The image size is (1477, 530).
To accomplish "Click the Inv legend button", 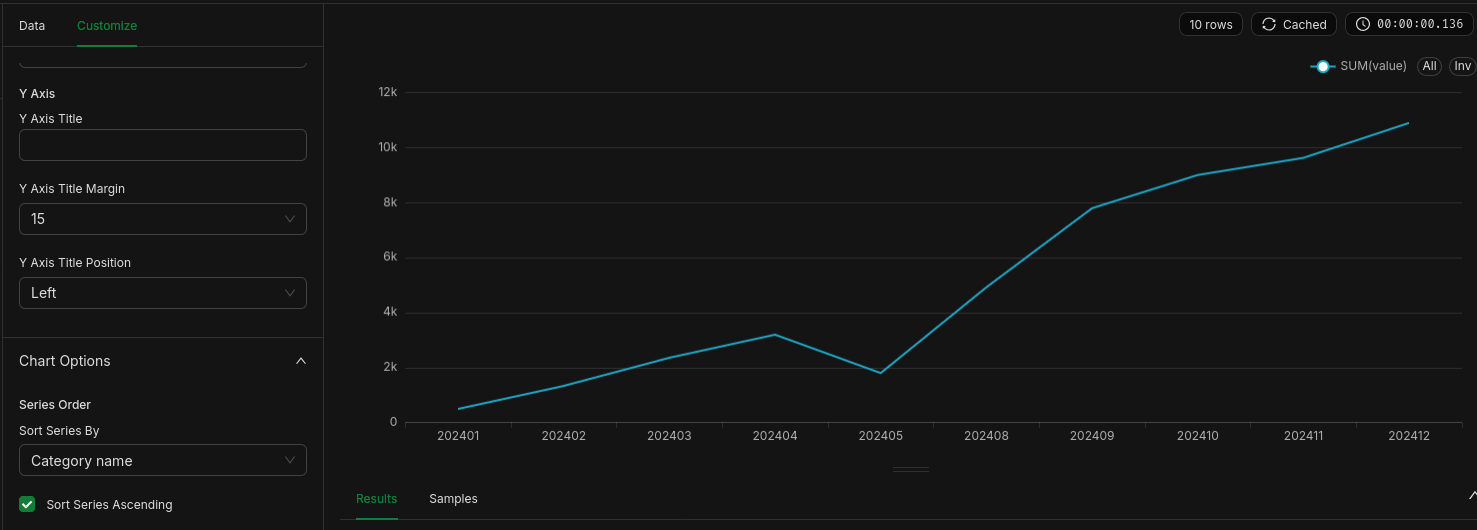I will click(1462, 66).
